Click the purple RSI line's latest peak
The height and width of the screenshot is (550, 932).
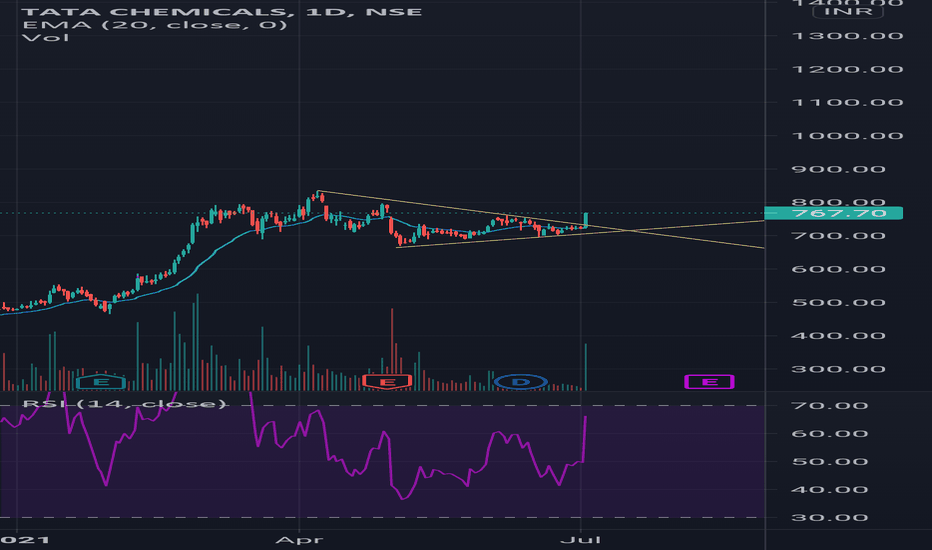tap(585, 417)
